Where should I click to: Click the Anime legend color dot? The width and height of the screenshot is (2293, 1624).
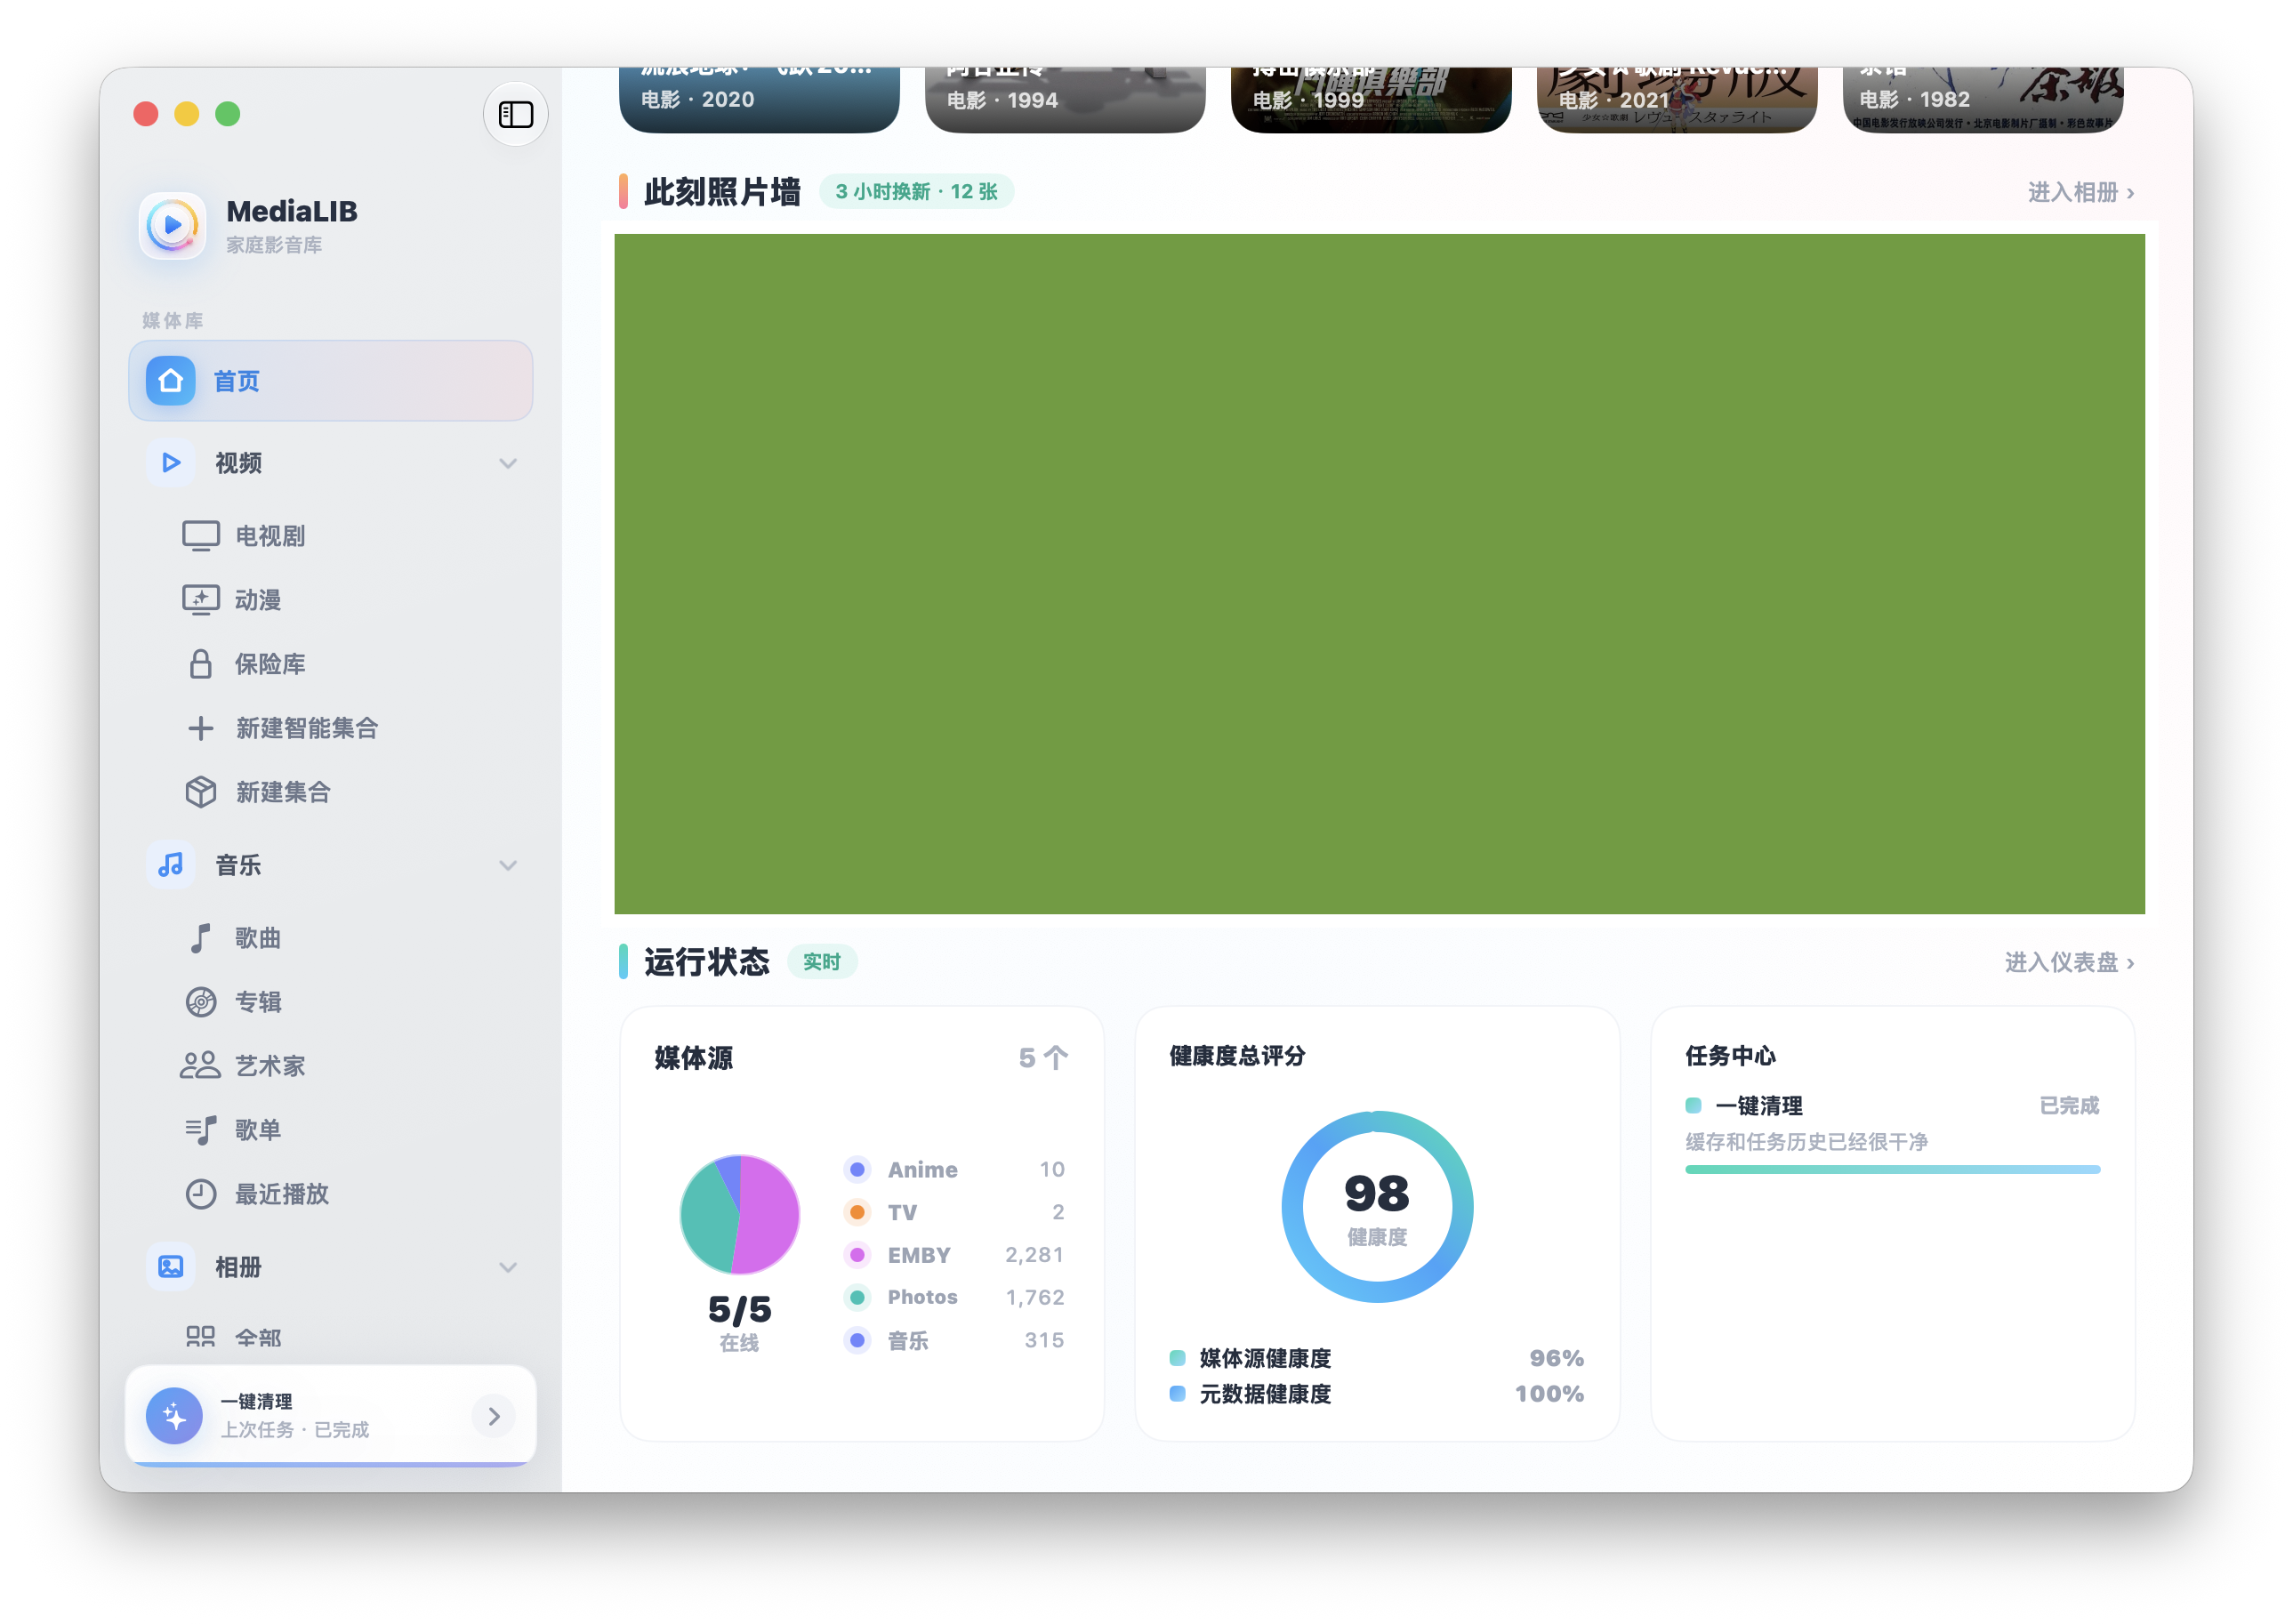pyautogui.click(x=857, y=1170)
